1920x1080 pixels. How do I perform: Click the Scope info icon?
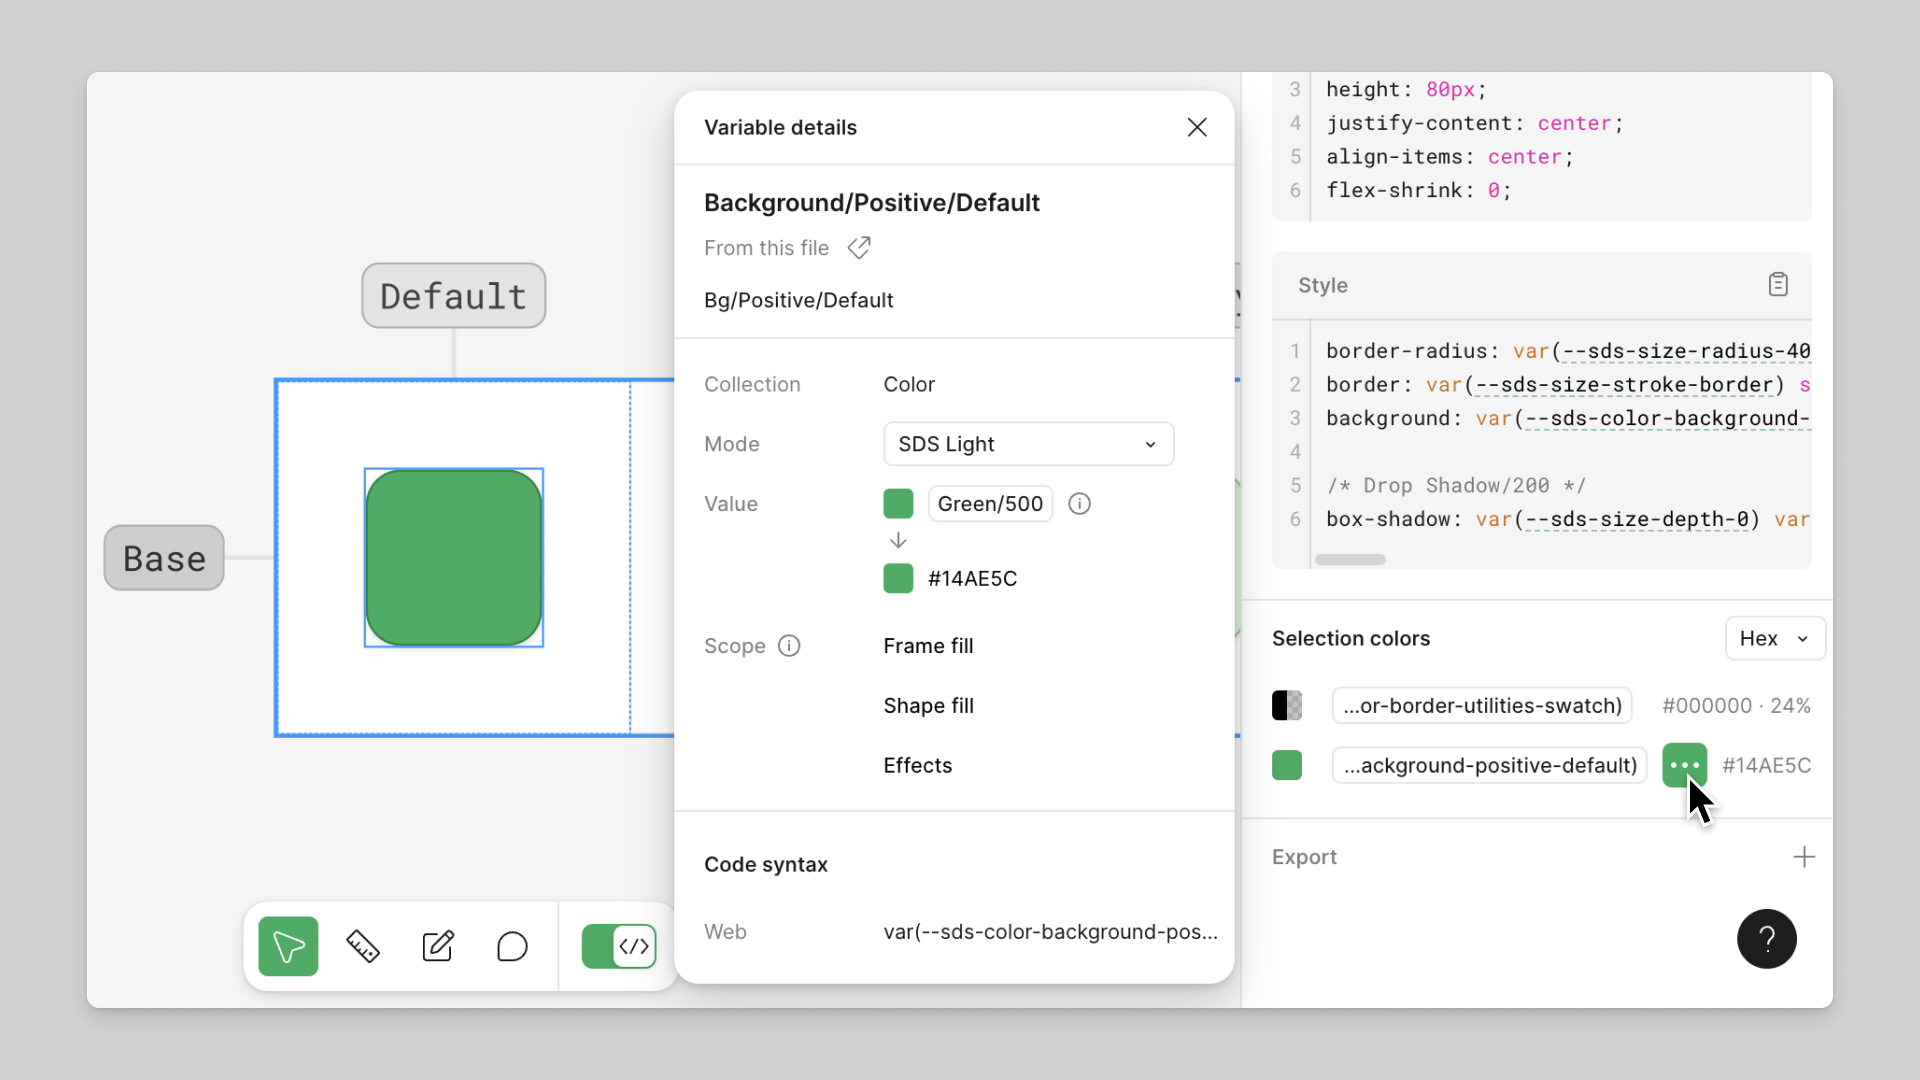[x=789, y=646]
